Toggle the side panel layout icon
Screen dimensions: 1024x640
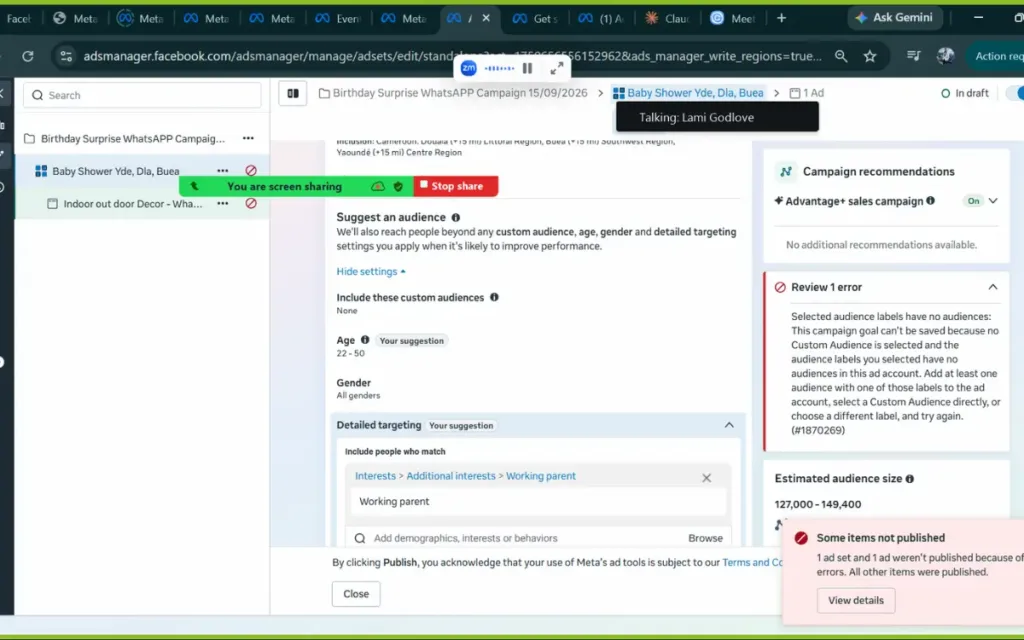[x=293, y=93]
